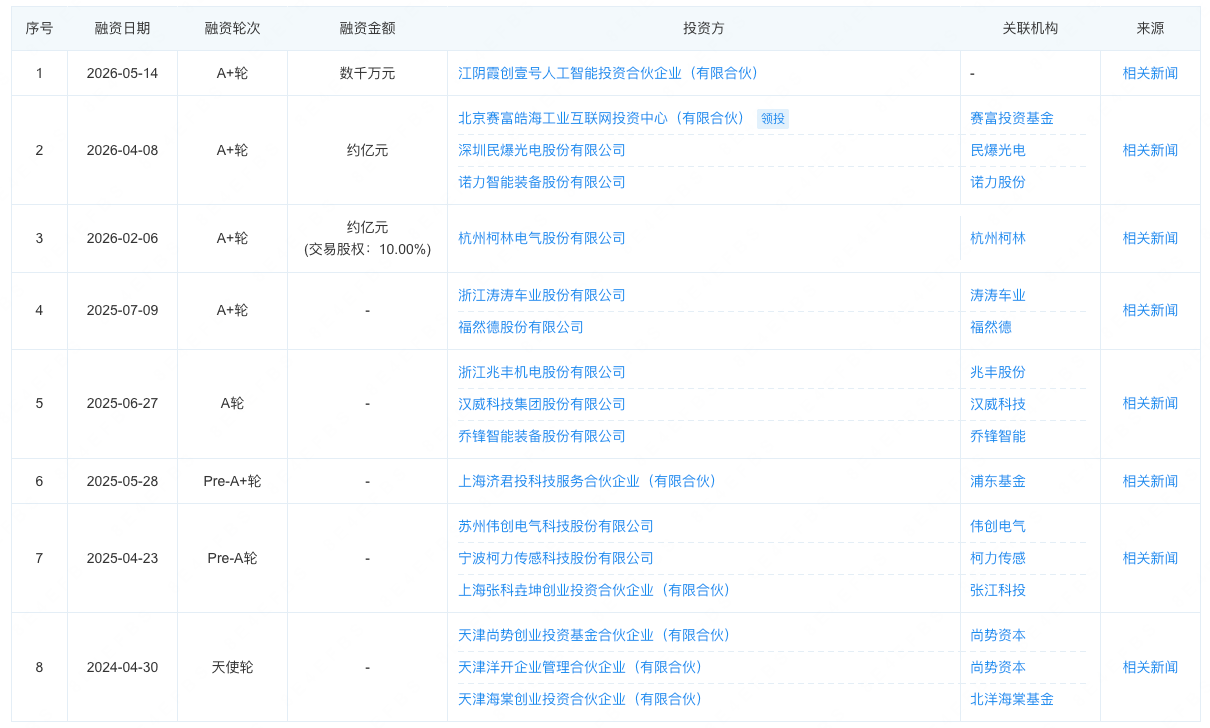Open related institution 福然德
The width and height of the screenshot is (1210, 728).
pyautogui.click(x=991, y=327)
